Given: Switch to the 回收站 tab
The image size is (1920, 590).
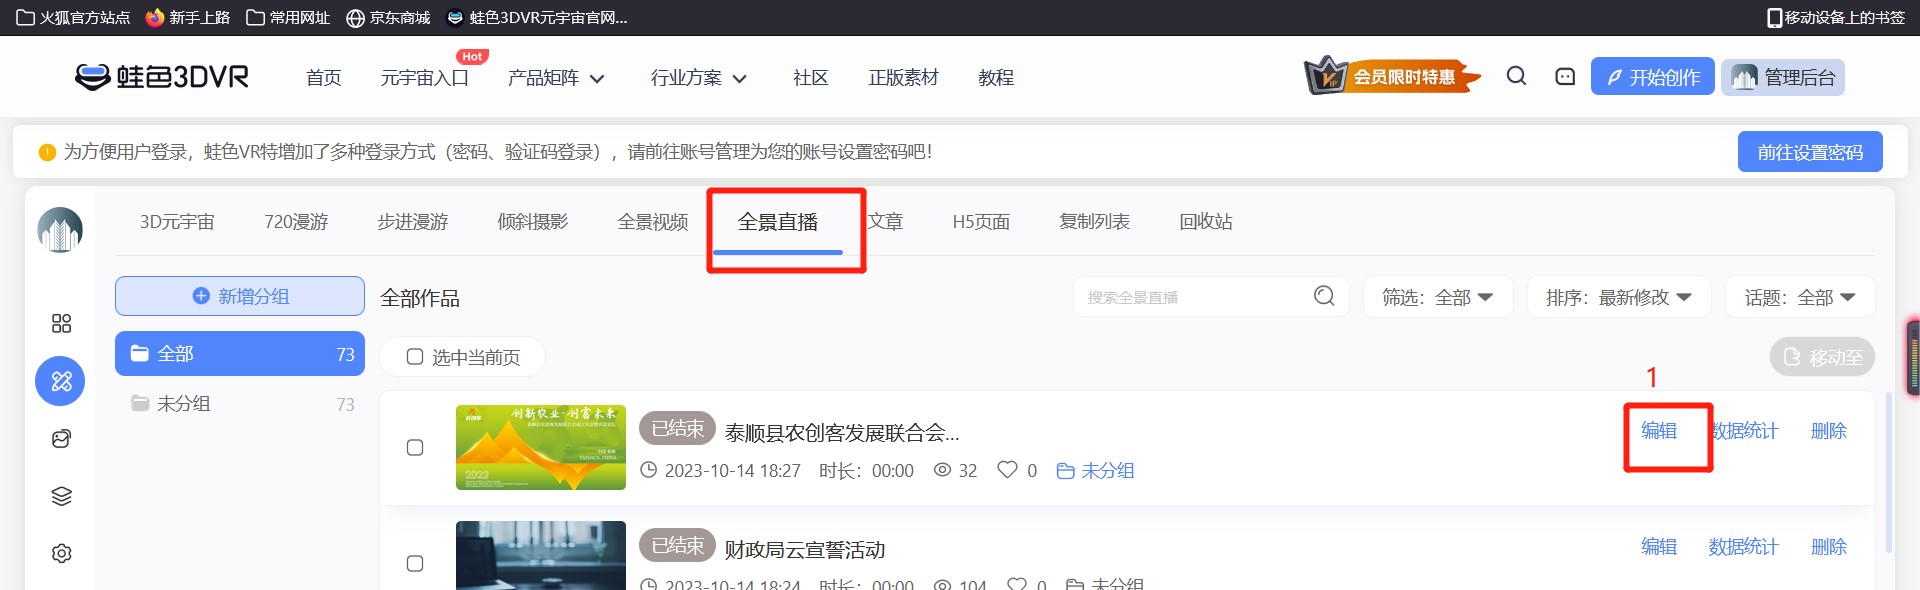Looking at the screenshot, I should point(1206,222).
